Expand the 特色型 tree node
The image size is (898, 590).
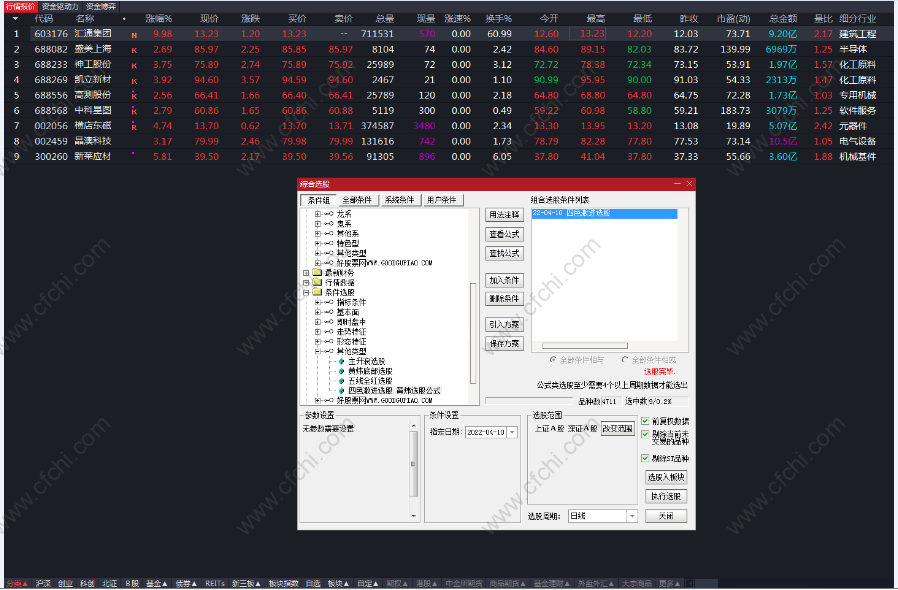(x=318, y=243)
